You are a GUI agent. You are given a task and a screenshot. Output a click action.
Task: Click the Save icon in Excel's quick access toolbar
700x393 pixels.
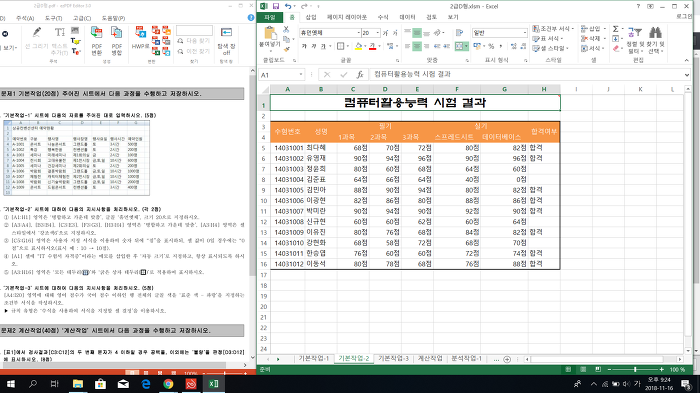(276, 6)
